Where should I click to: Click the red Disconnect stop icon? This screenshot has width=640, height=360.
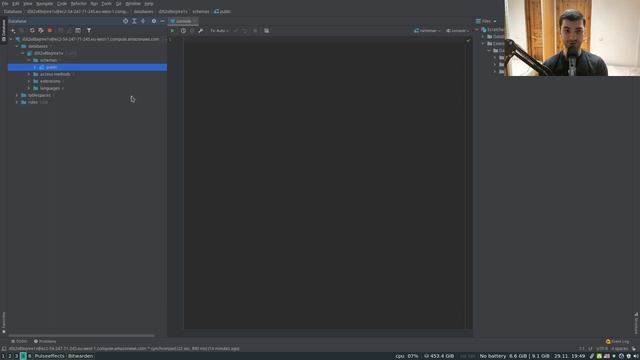click(50, 31)
